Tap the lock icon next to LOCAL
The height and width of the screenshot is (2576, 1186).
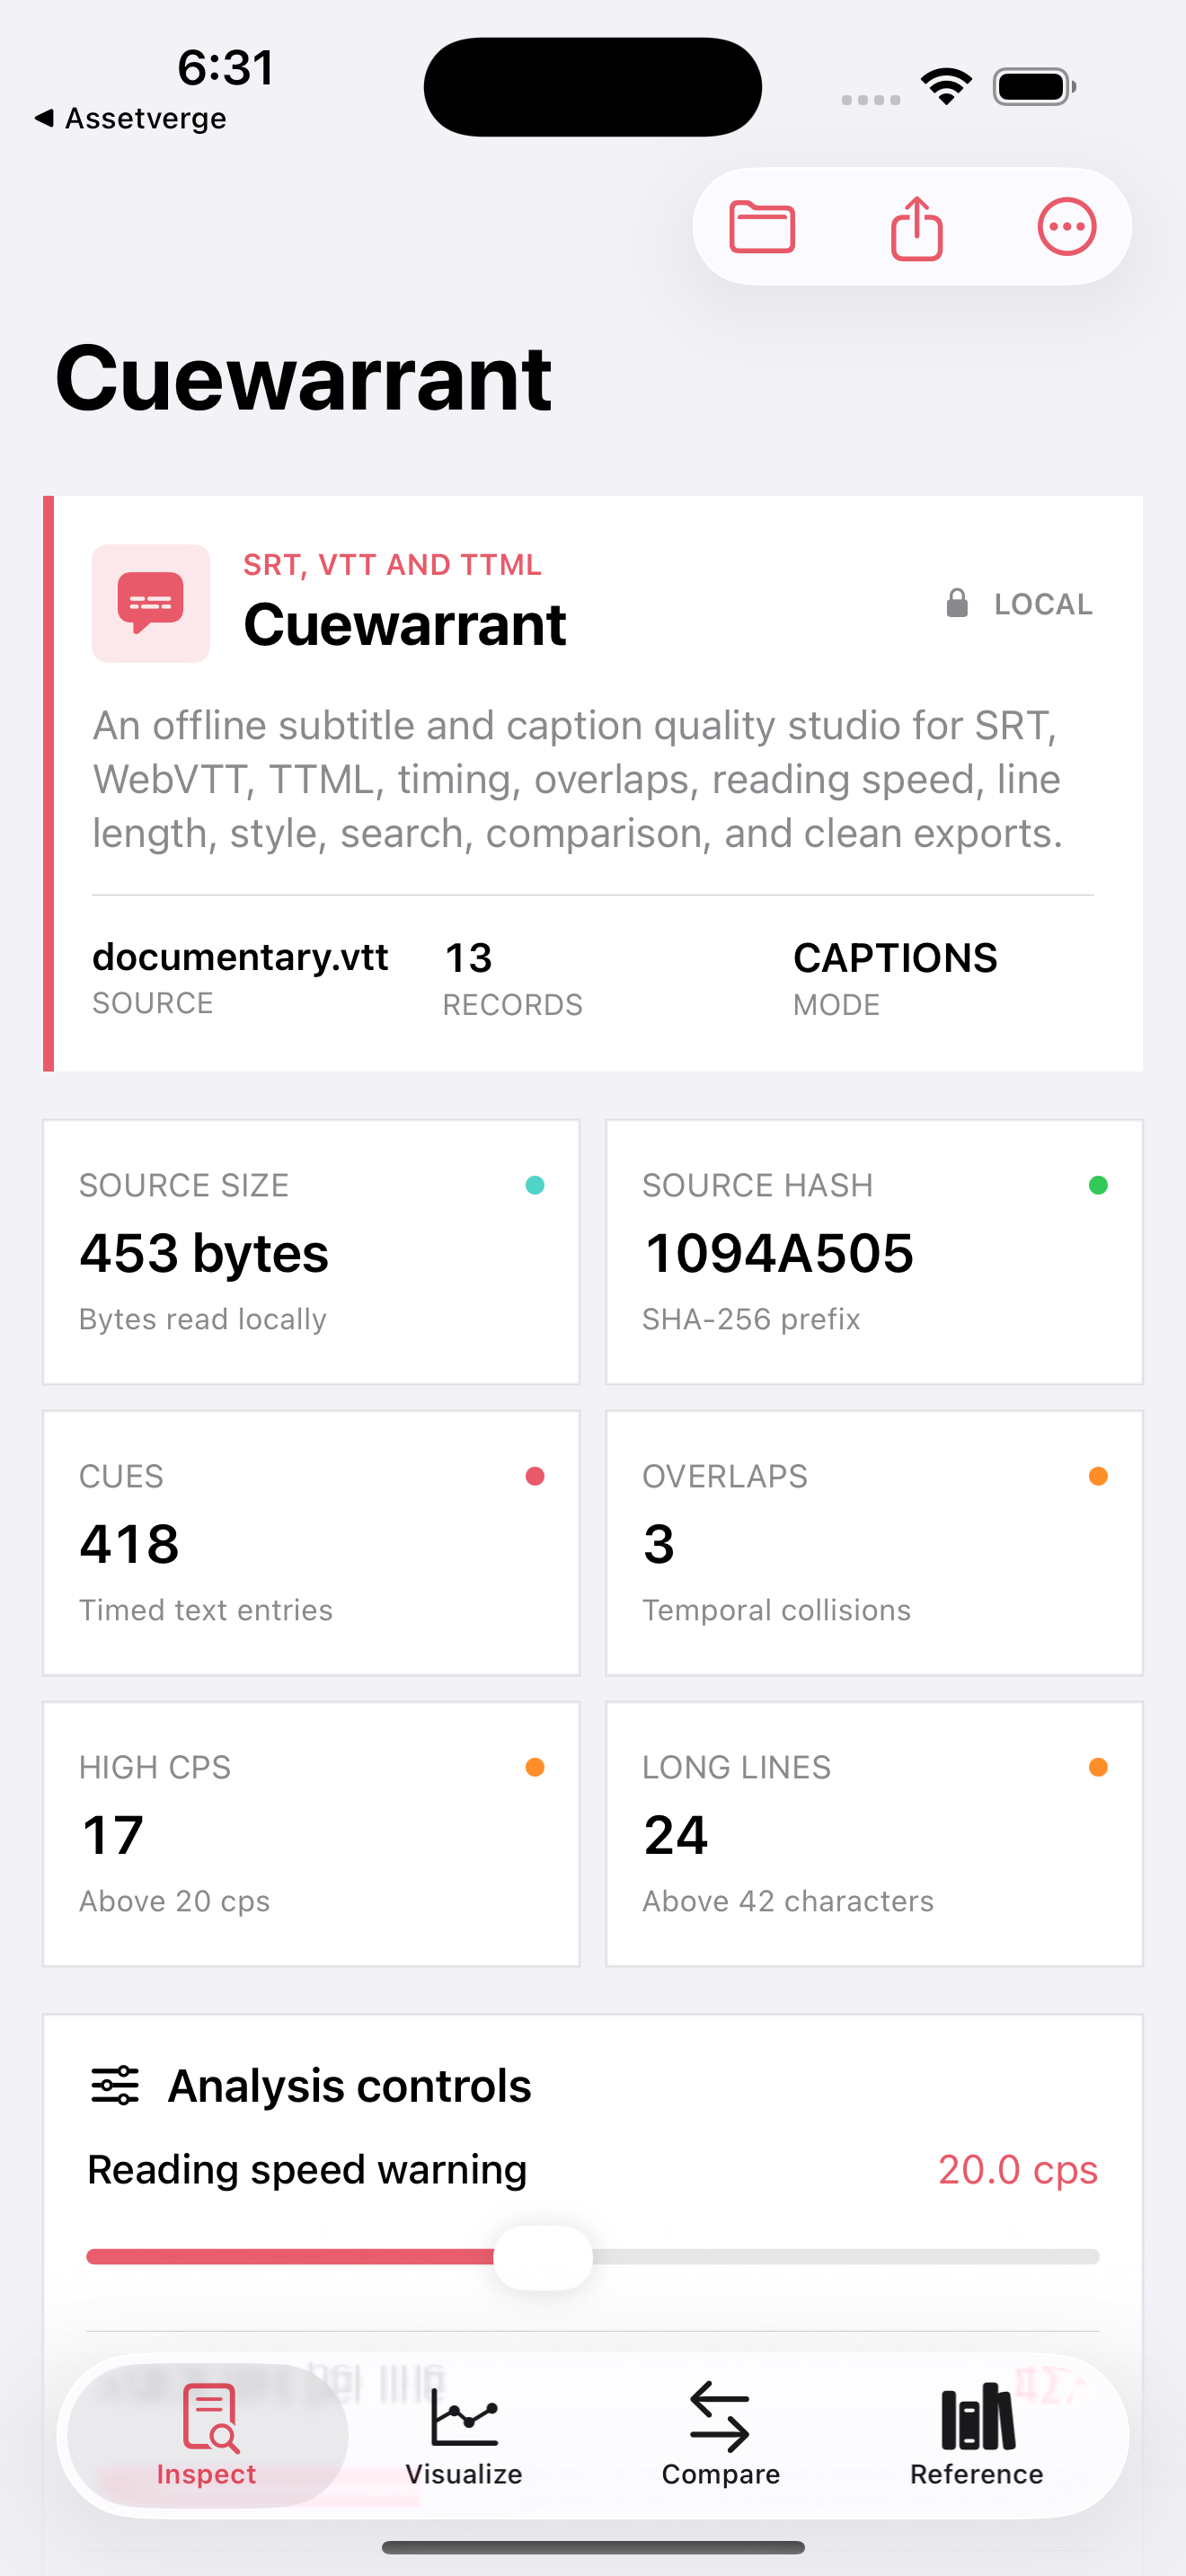(x=957, y=603)
